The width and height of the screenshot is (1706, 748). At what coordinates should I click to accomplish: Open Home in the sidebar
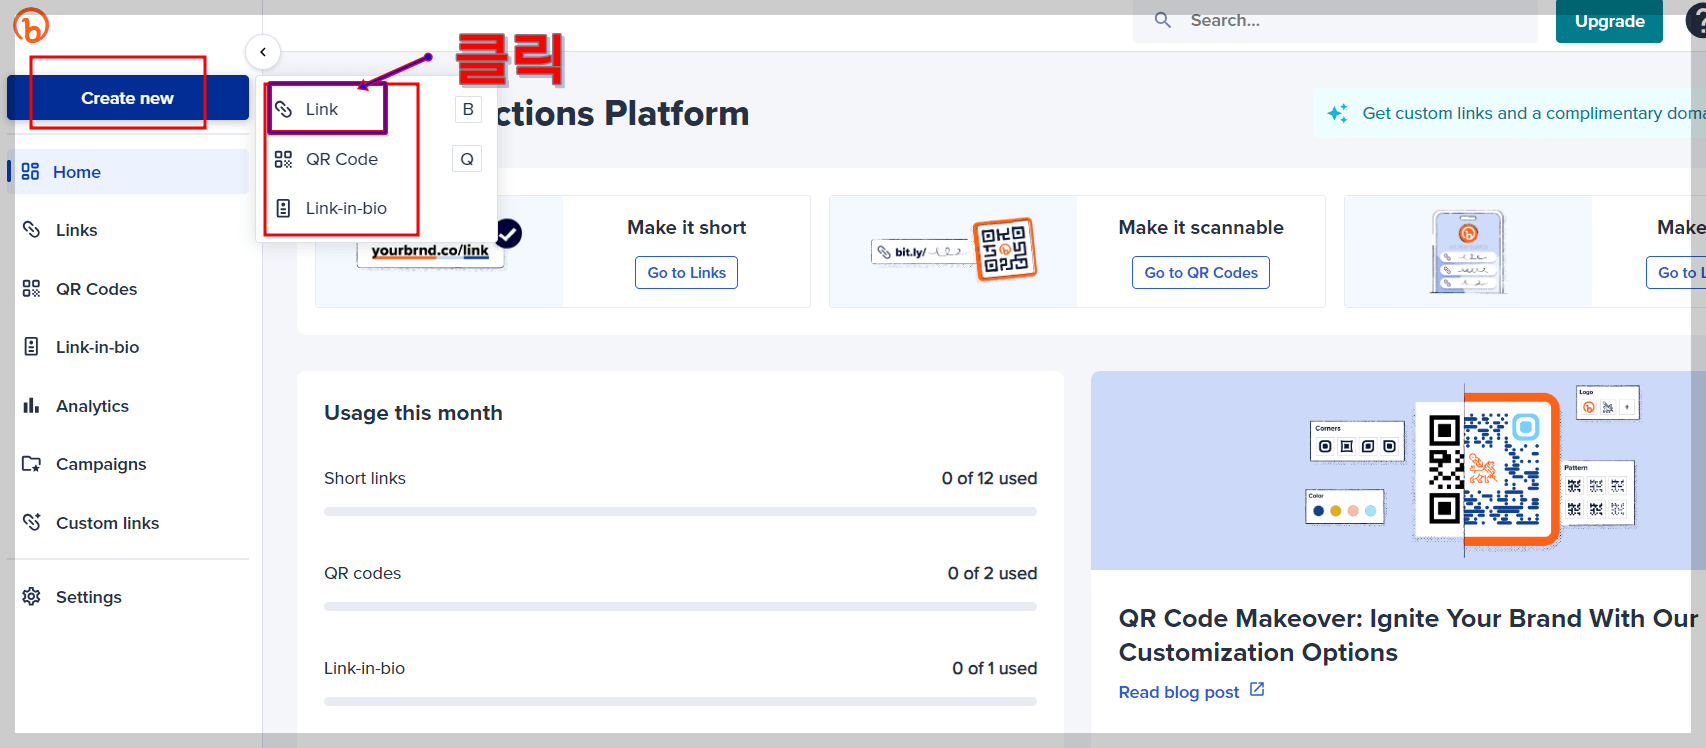pyautogui.click(x=128, y=172)
